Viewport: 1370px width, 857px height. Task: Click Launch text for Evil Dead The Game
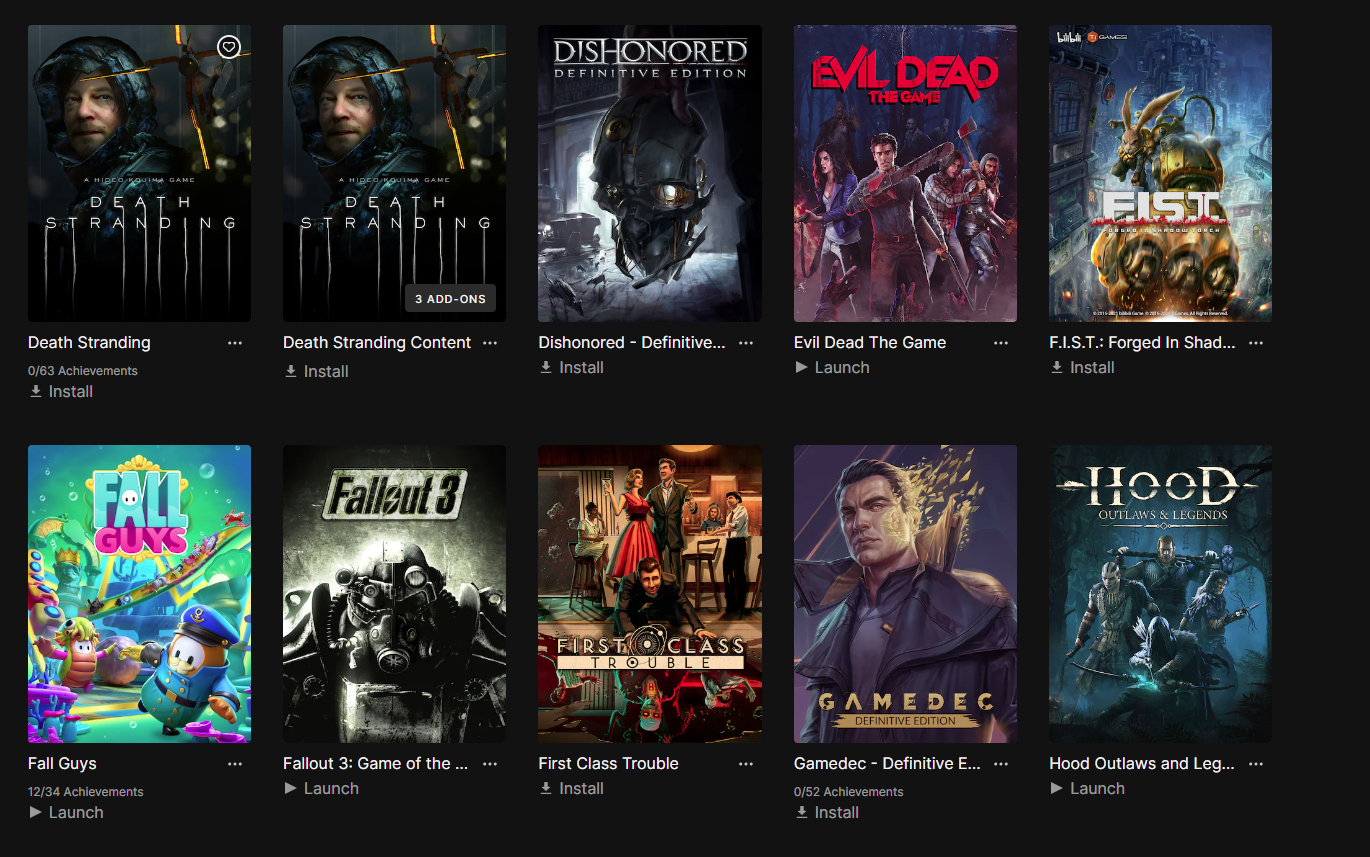842,368
